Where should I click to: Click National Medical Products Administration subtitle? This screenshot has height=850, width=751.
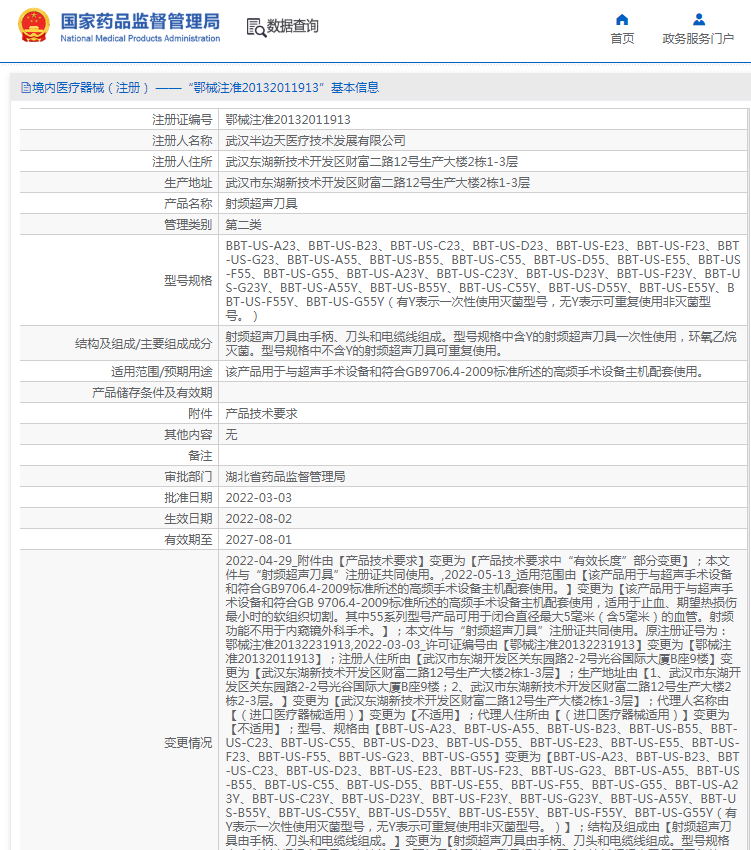[x=140, y=38]
